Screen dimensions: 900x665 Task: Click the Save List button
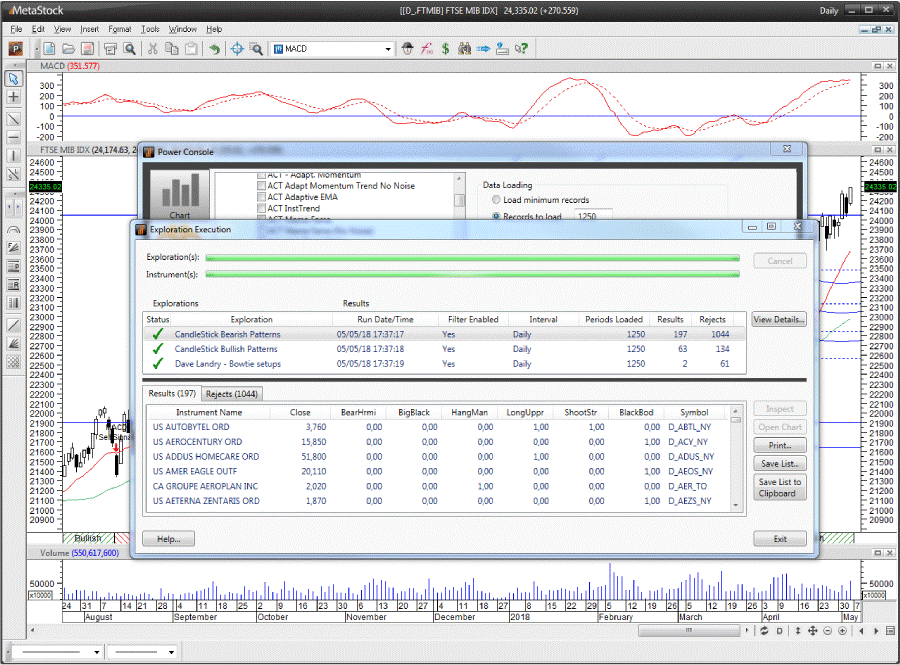pyautogui.click(x=779, y=464)
